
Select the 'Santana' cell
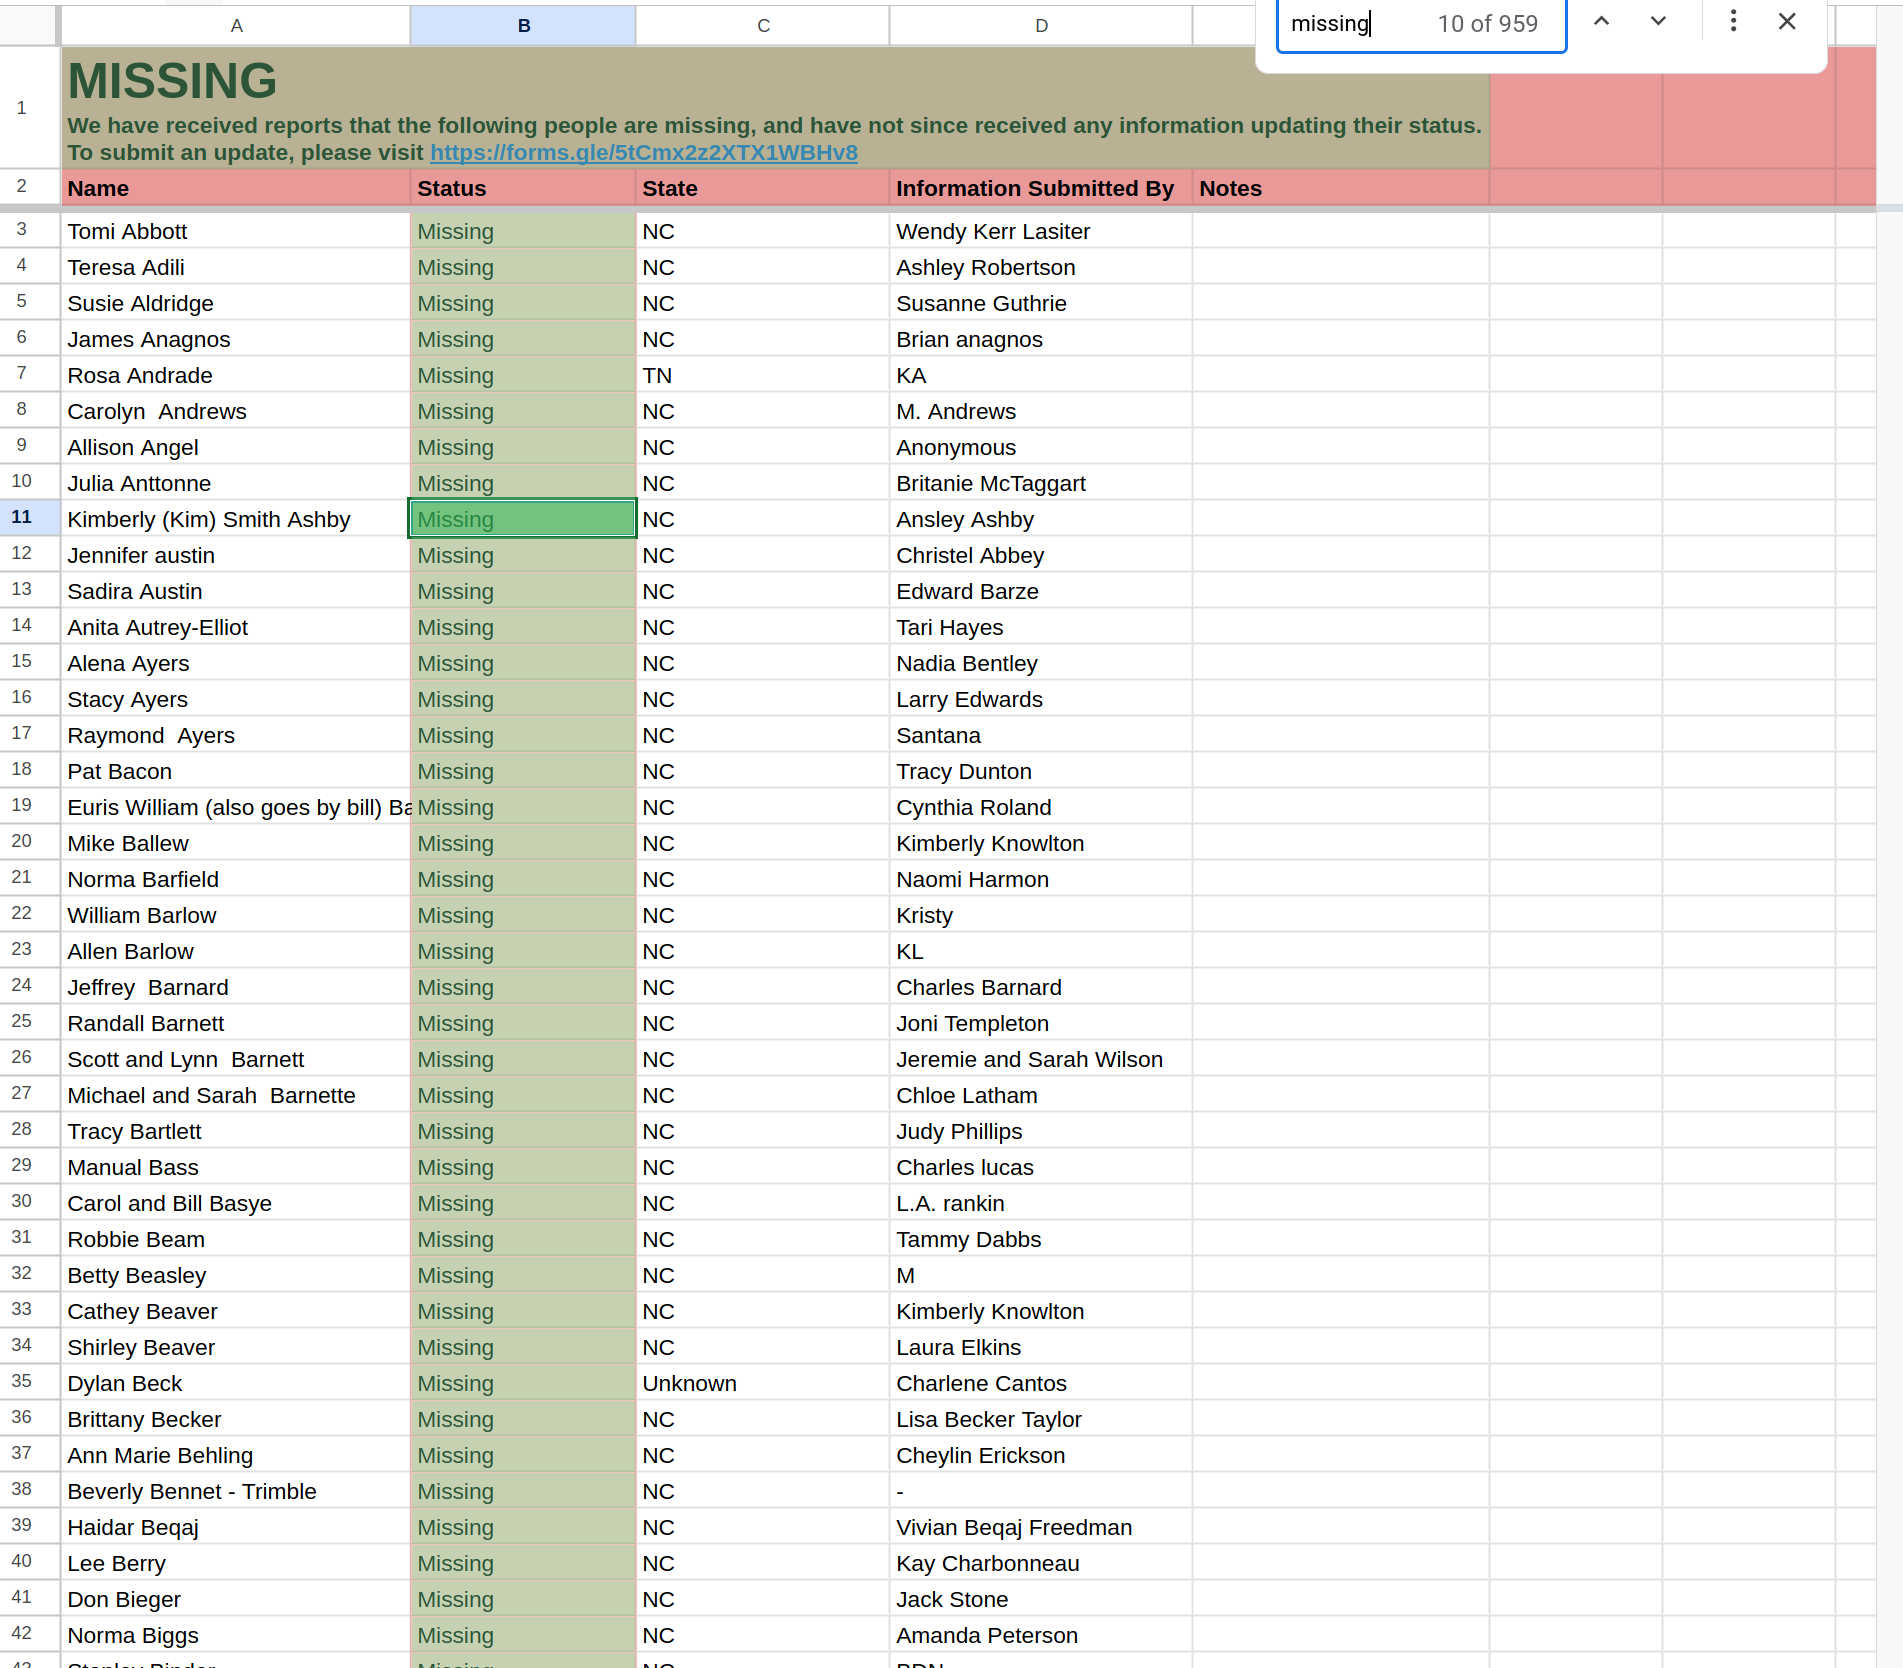tap(1041, 735)
